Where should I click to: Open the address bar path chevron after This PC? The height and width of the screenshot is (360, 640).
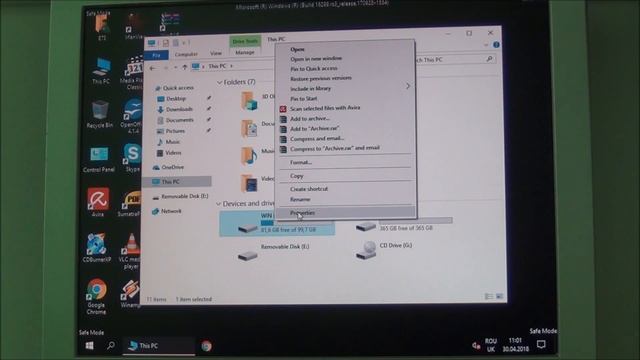[231, 66]
